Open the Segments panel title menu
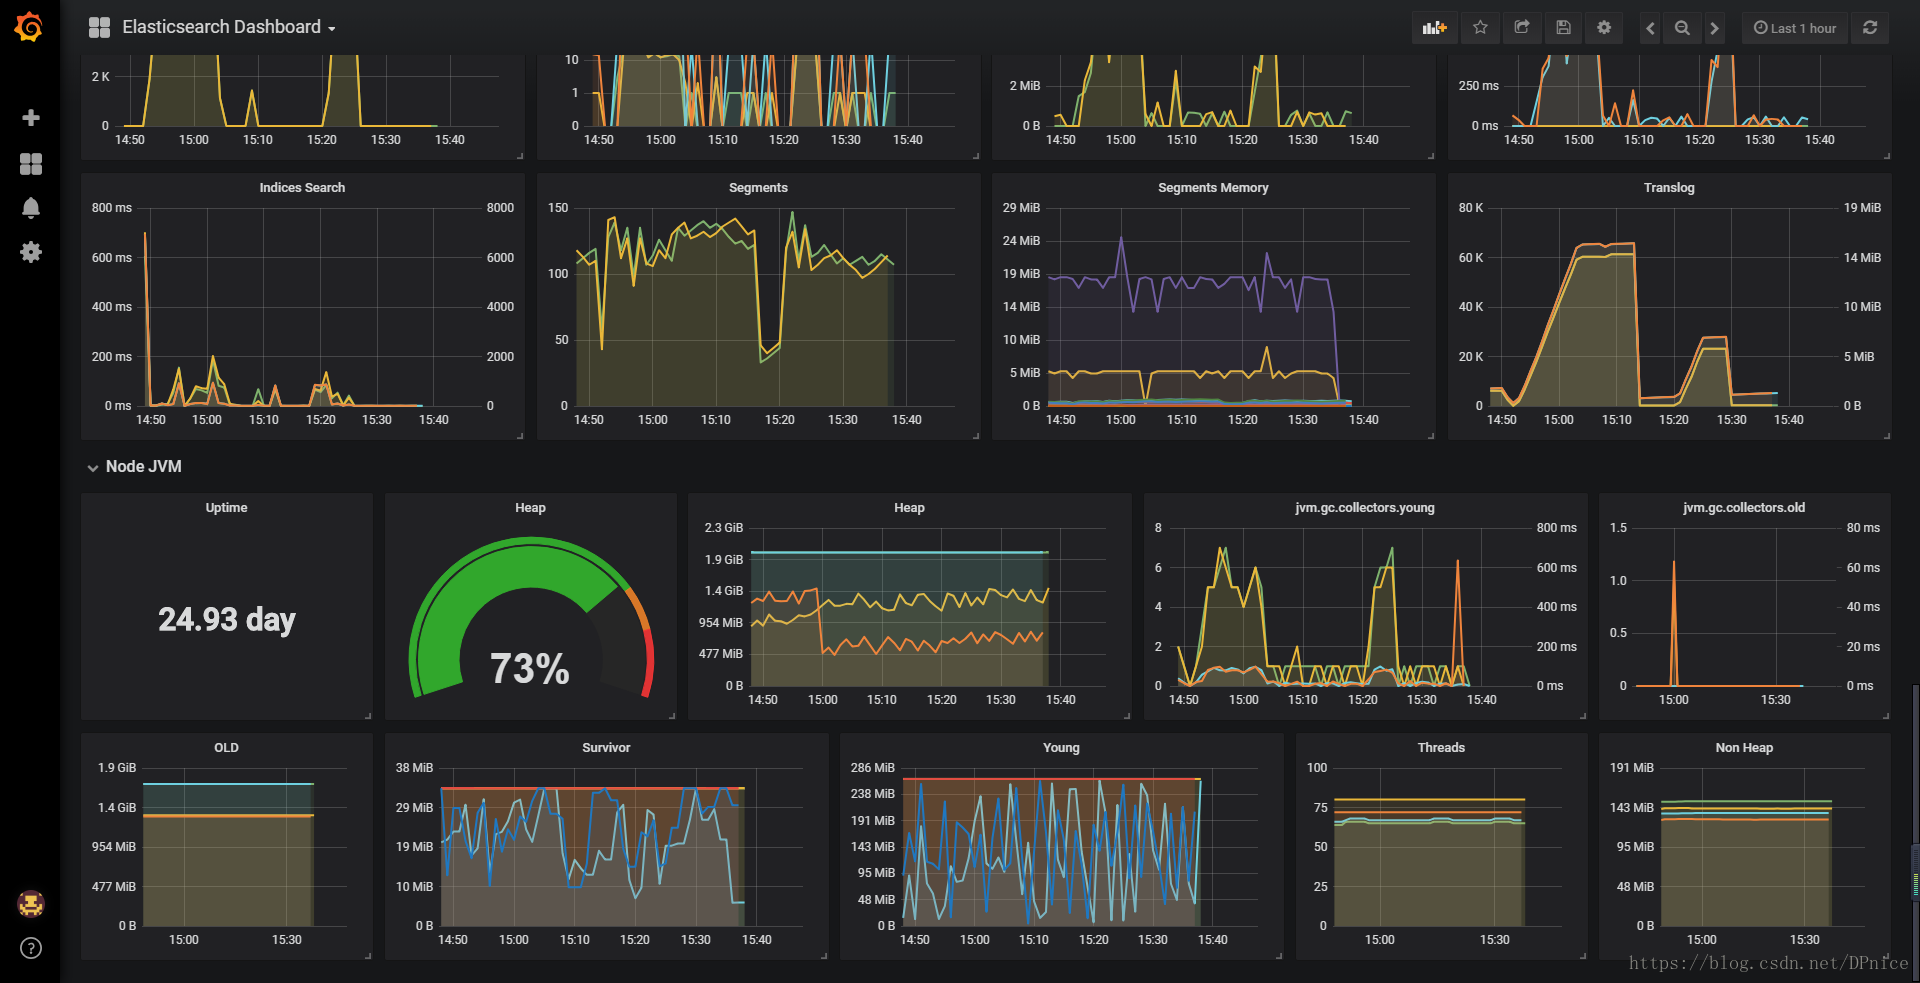Screen dimensions: 1920x983 pyautogui.click(x=758, y=188)
